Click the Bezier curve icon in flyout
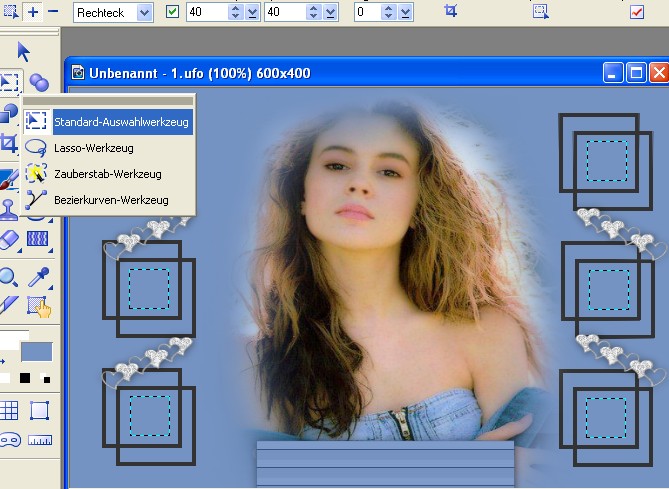The image size is (669, 489). pos(36,199)
